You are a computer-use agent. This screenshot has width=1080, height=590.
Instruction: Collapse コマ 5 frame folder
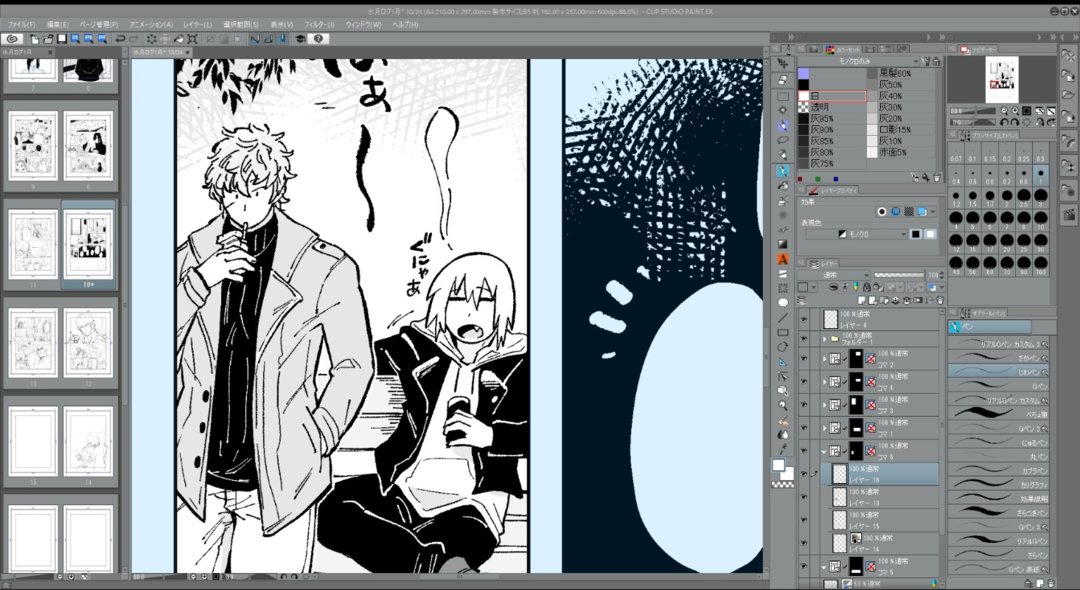point(824,567)
